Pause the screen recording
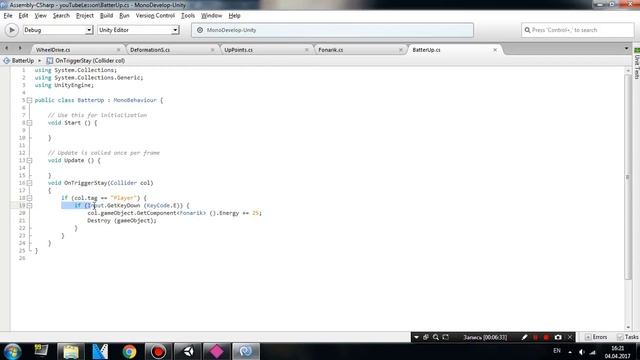Viewport: 640px width, 360px height. pos(536,337)
